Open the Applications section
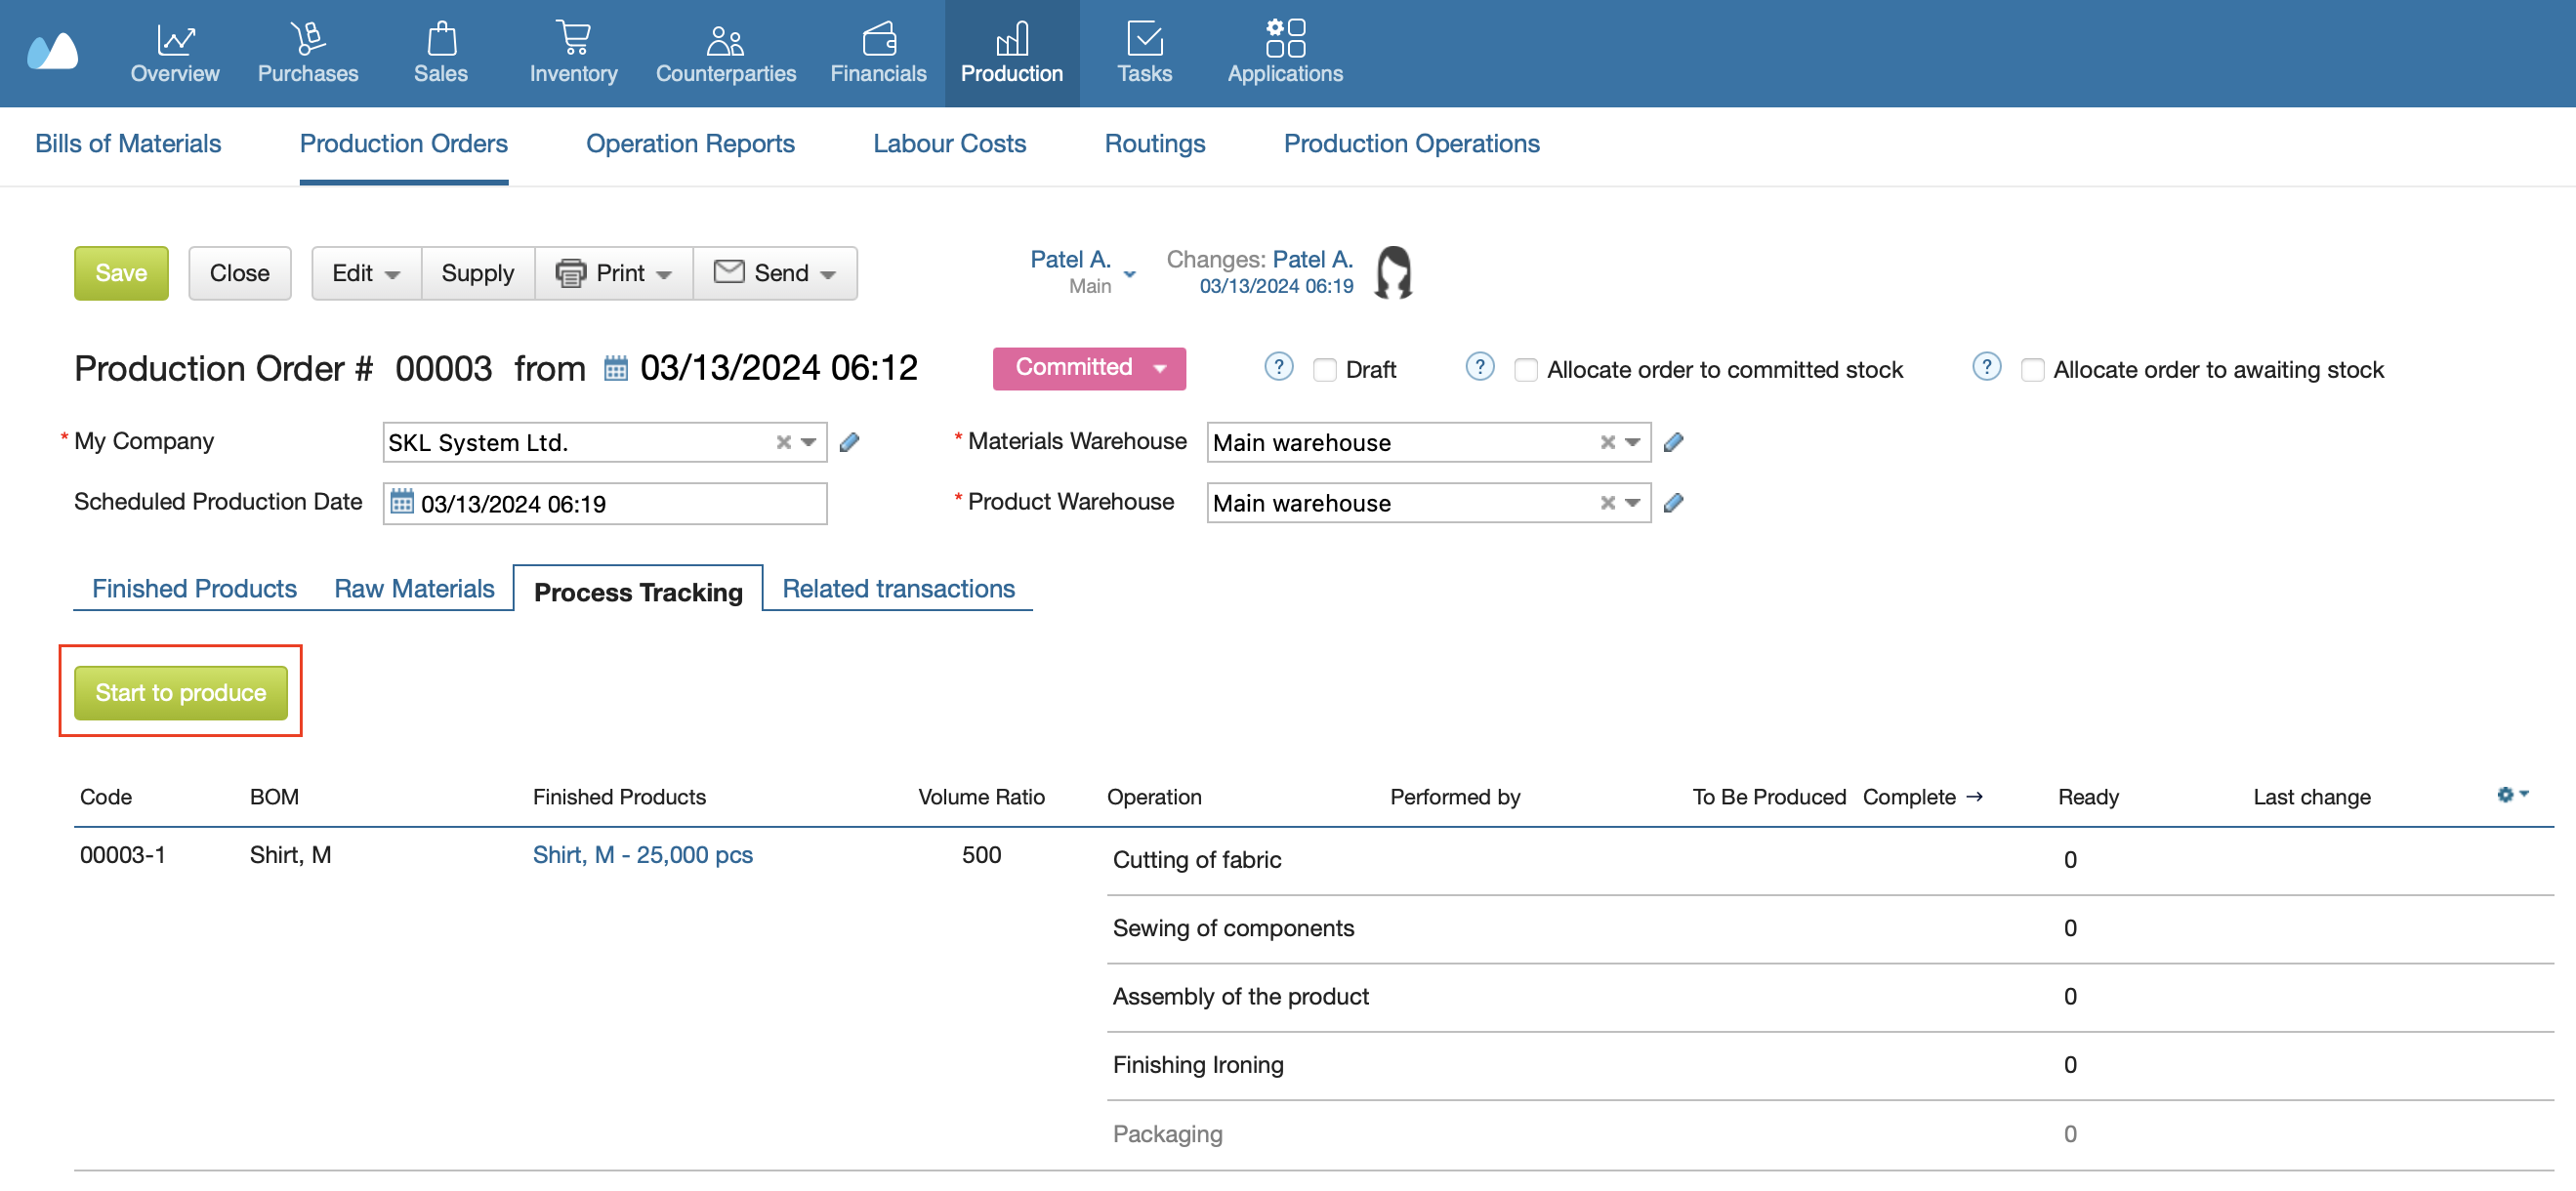Screen dimensions: 2576x1191 [x=1285, y=53]
